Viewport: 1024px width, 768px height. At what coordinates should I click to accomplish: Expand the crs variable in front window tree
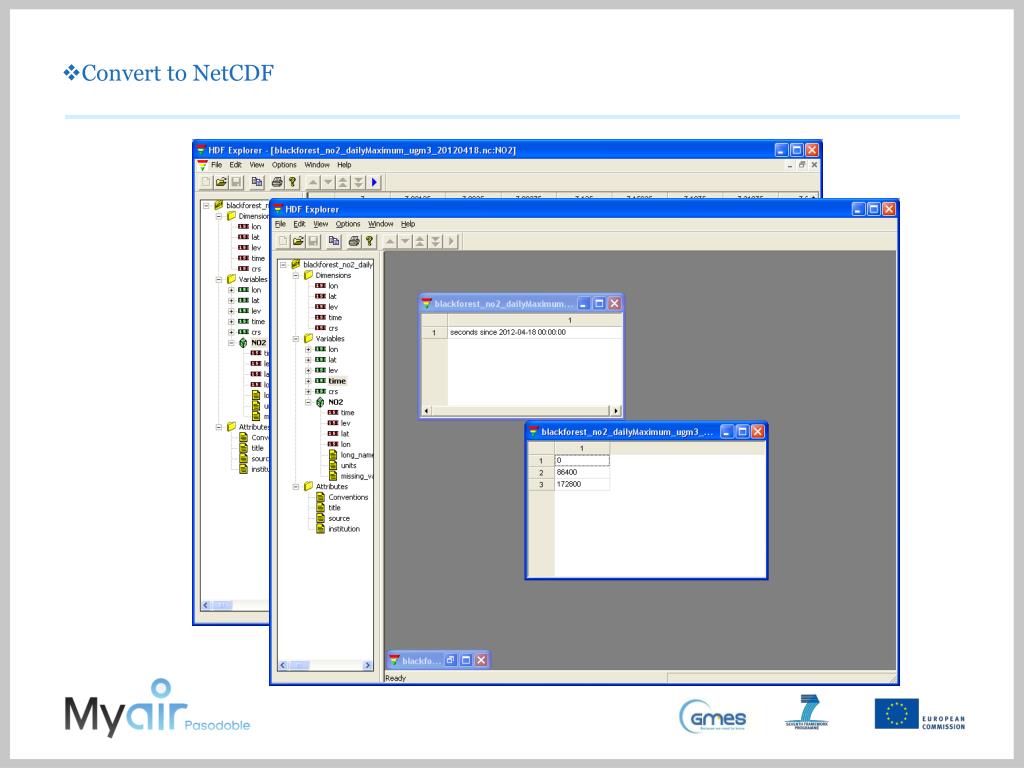point(309,392)
